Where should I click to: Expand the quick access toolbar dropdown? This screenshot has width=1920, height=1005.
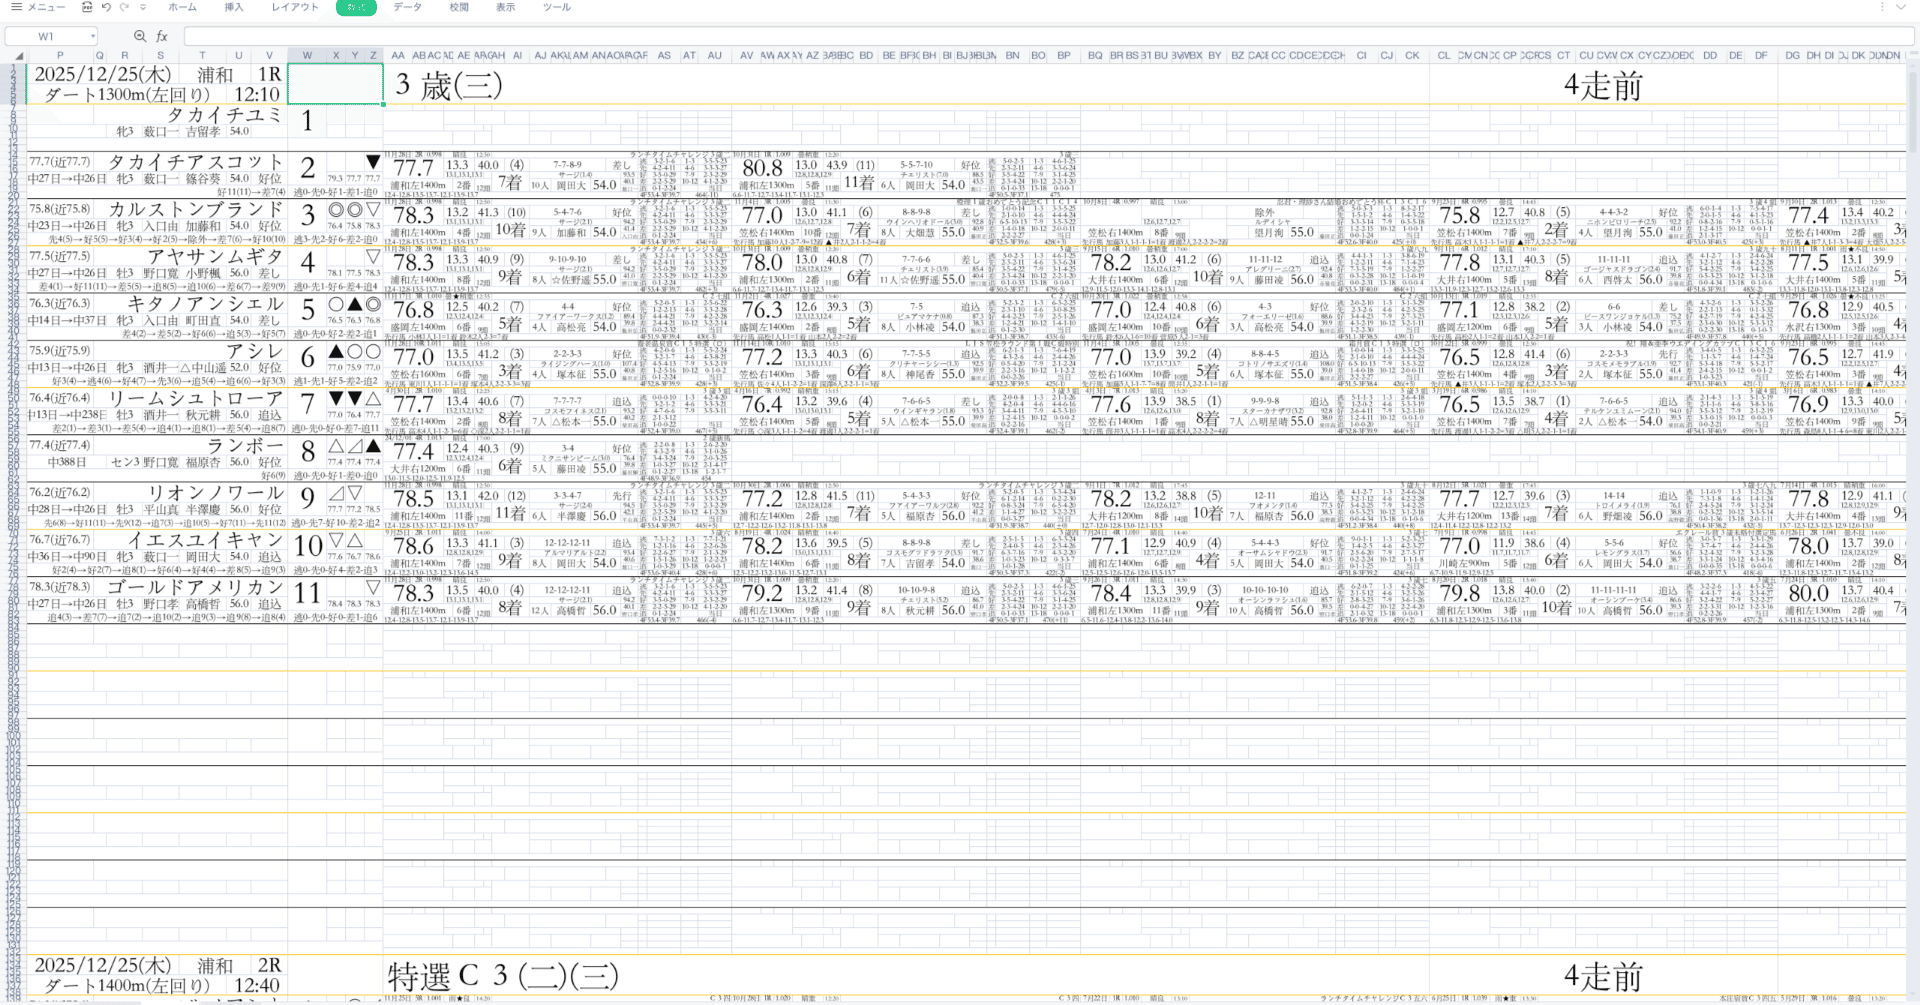coord(143,7)
